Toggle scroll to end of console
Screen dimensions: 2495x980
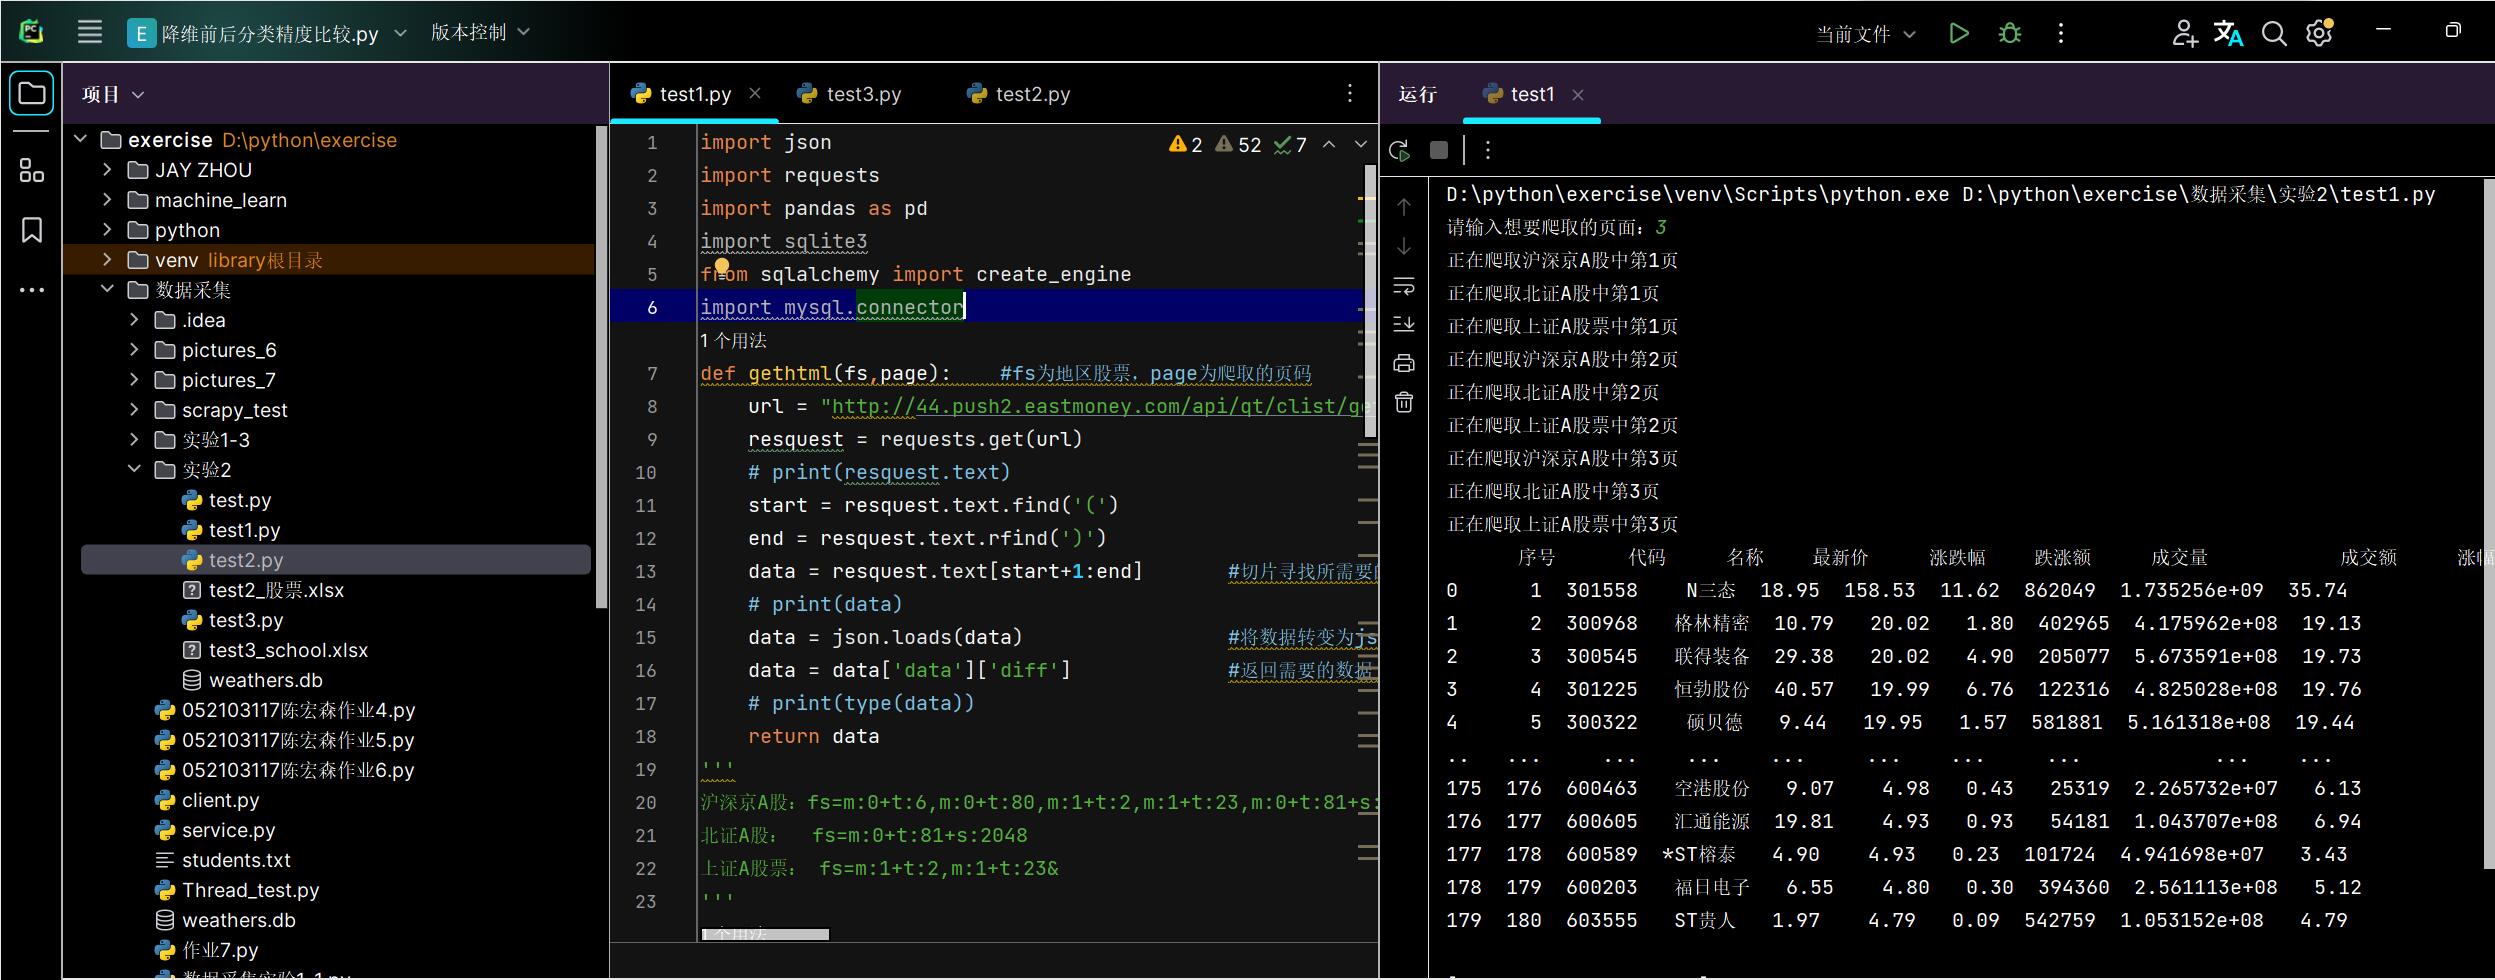tap(1404, 324)
